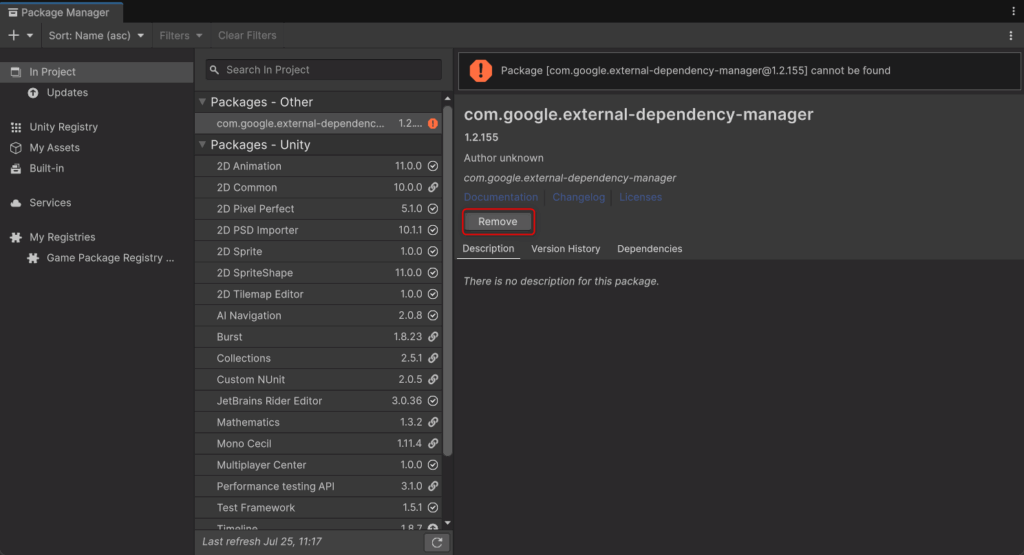Screen dimensions: 1024x555
Task: Click the Remove package button
Action: coord(498,221)
